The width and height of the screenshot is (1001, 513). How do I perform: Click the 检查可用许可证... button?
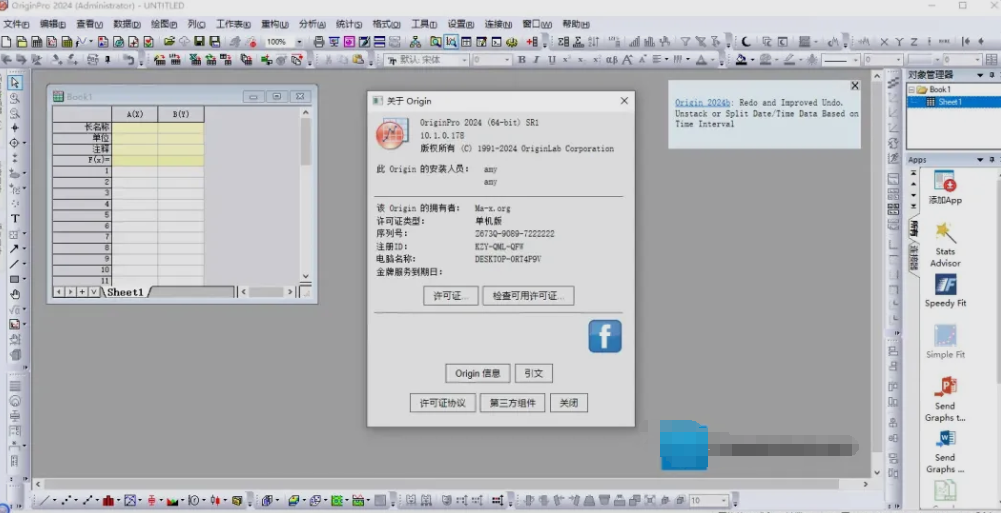pyautogui.click(x=528, y=296)
